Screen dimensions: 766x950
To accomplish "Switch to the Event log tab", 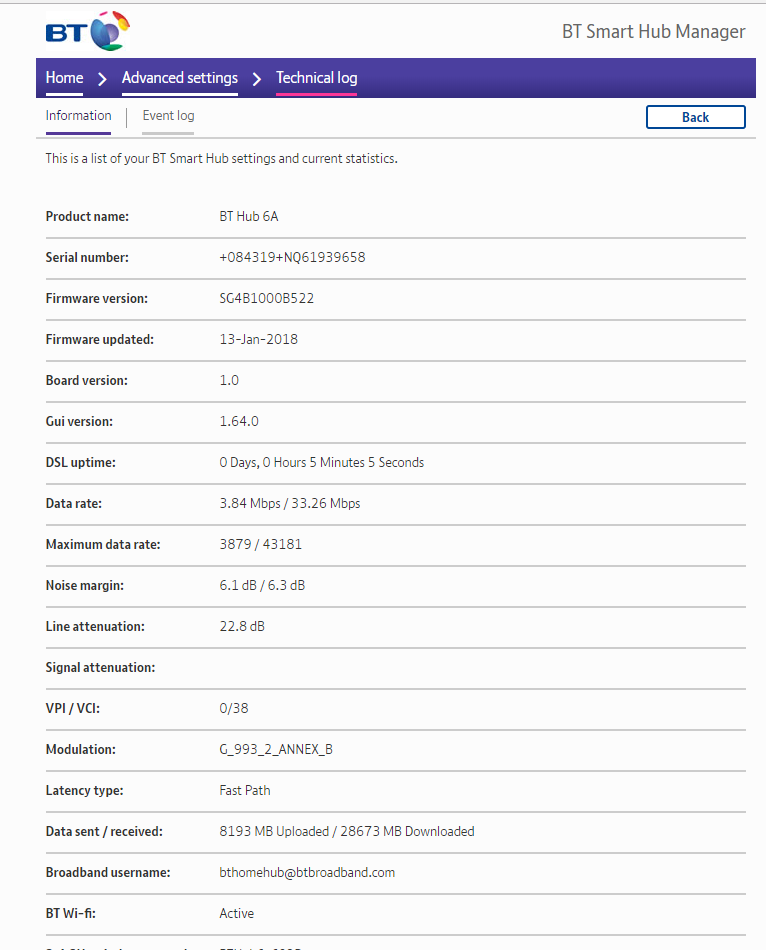I will [168, 116].
